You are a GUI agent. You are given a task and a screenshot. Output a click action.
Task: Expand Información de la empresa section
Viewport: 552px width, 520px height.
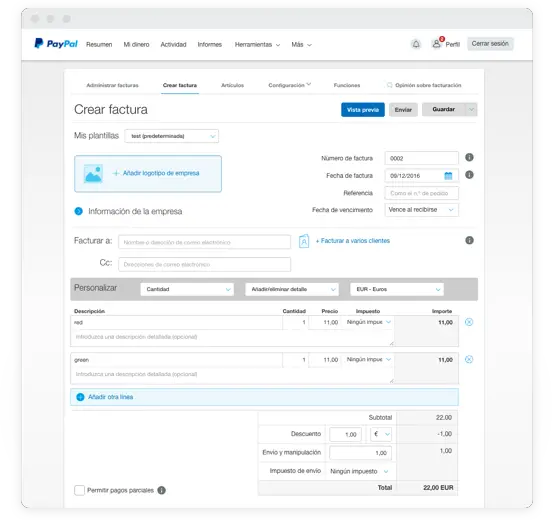point(79,211)
